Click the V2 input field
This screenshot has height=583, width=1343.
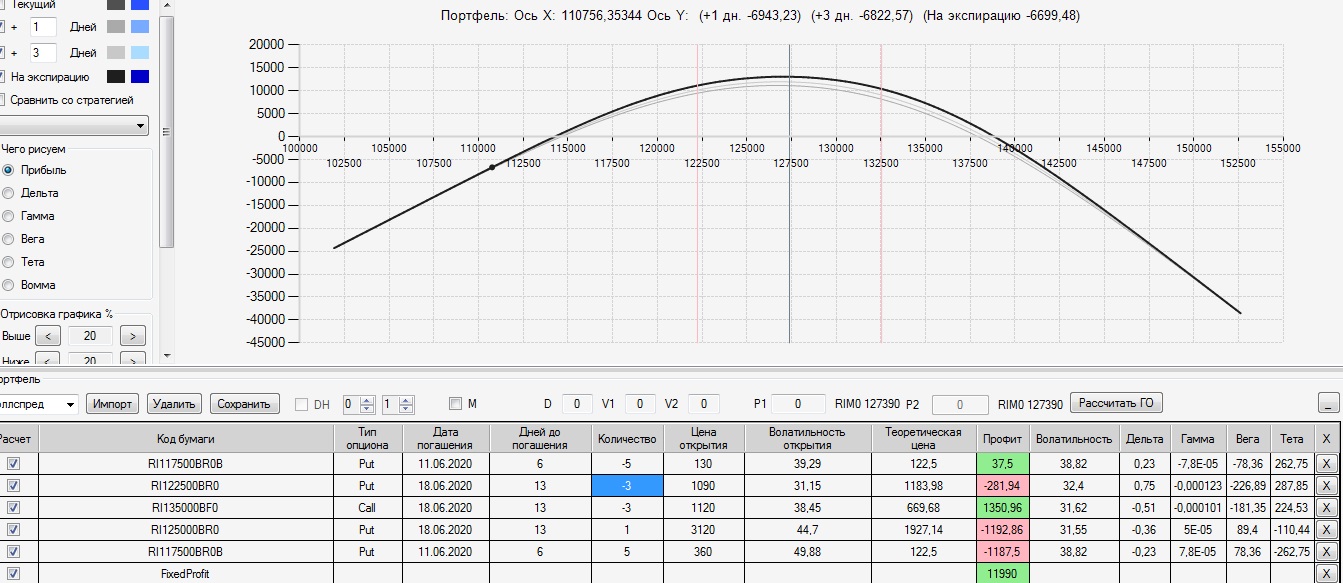[704, 404]
